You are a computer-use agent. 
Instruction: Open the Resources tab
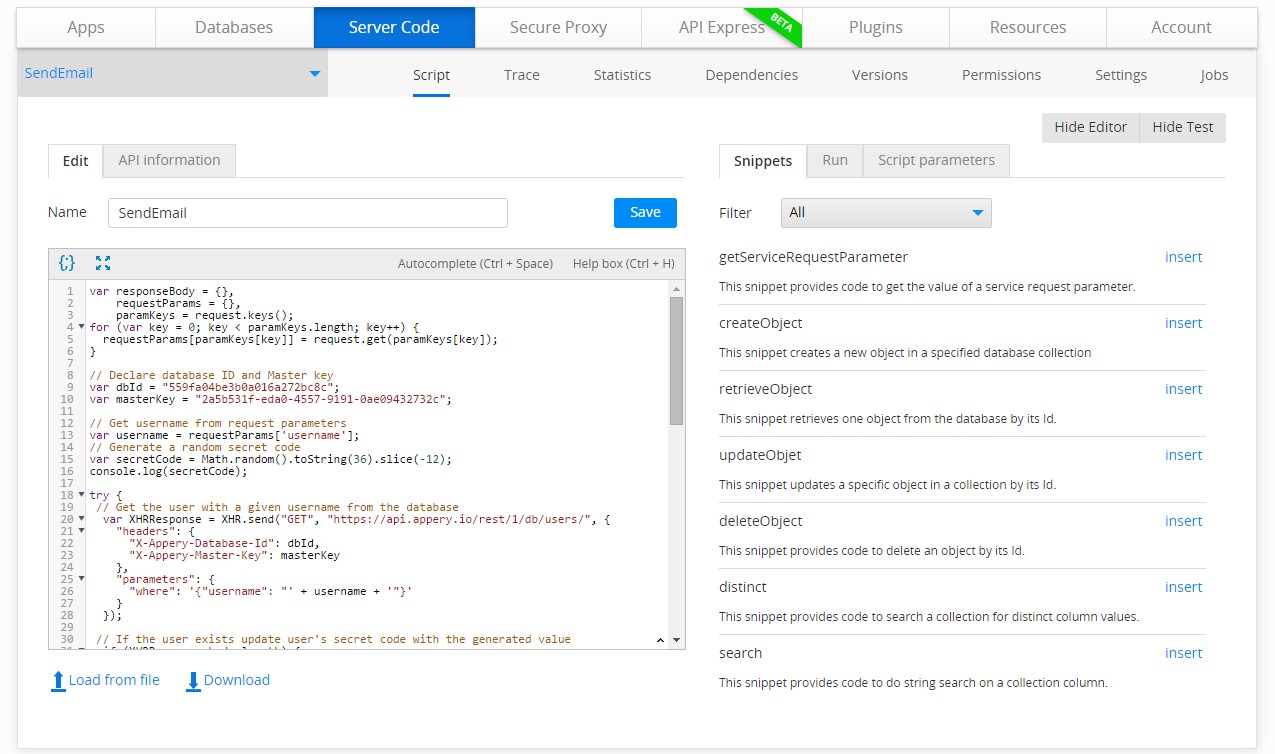1028,27
